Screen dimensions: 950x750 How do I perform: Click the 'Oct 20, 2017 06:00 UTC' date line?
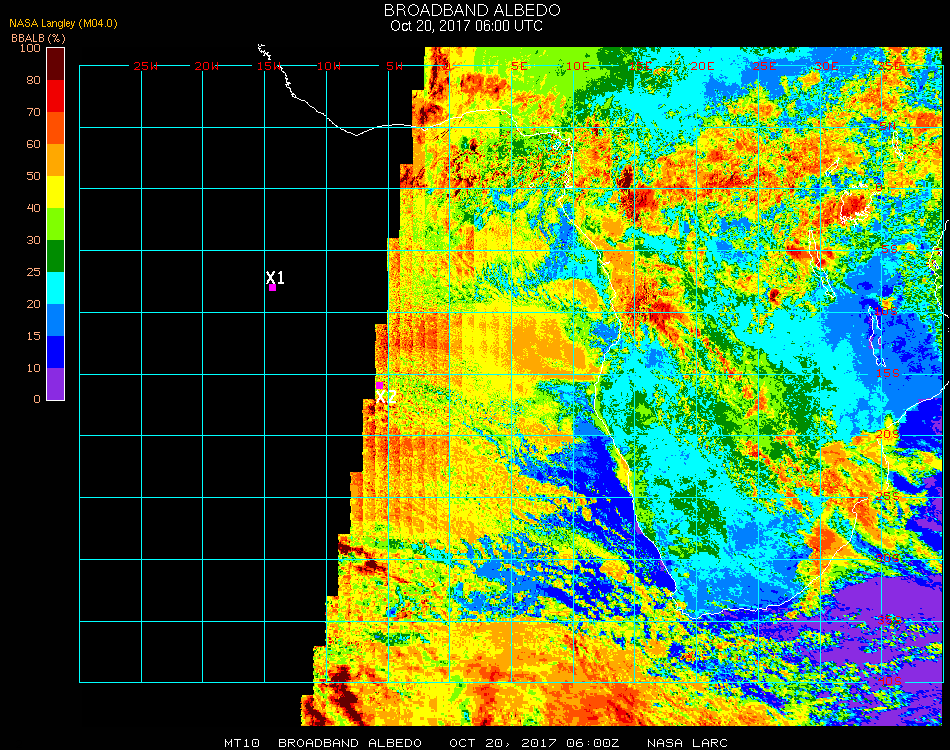click(466, 26)
